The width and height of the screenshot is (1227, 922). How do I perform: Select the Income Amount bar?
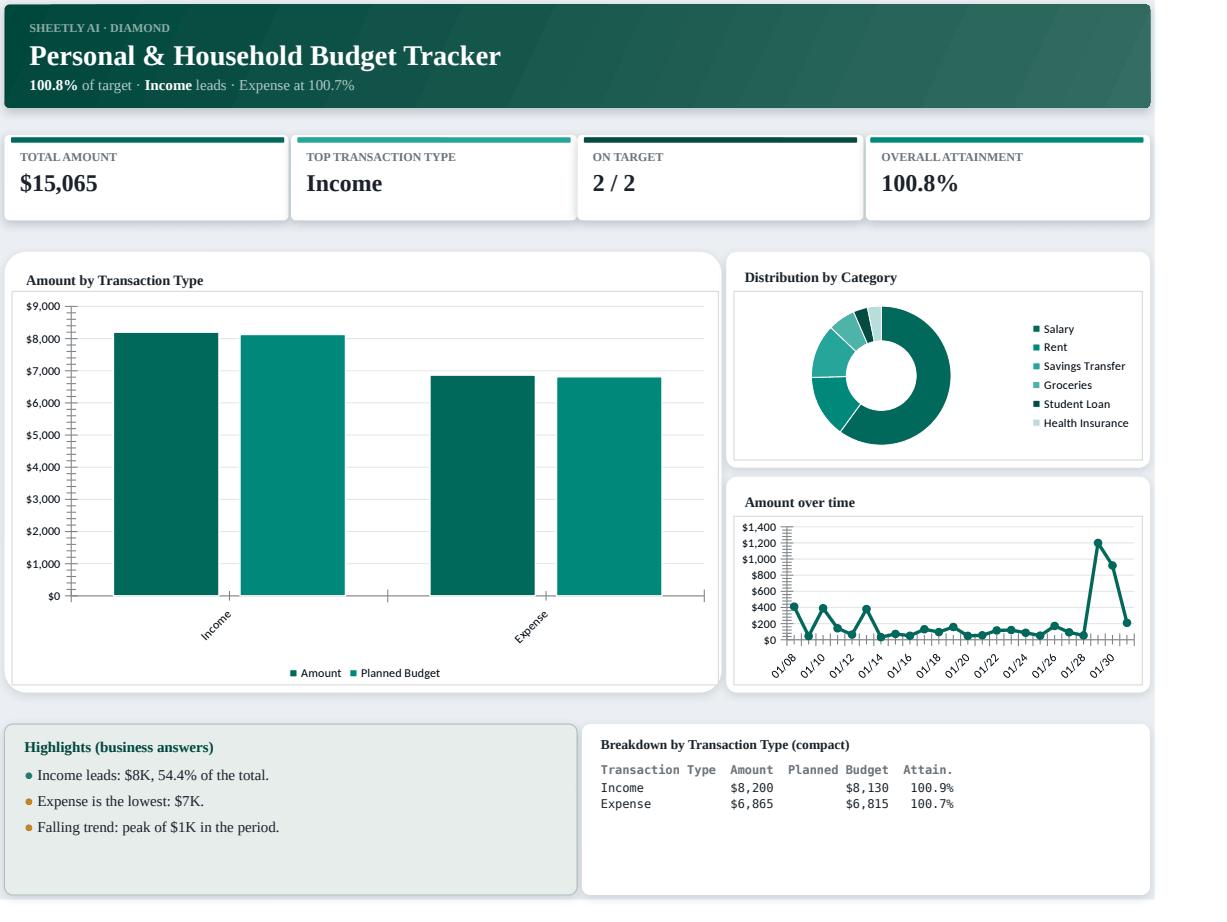pos(166,464)
